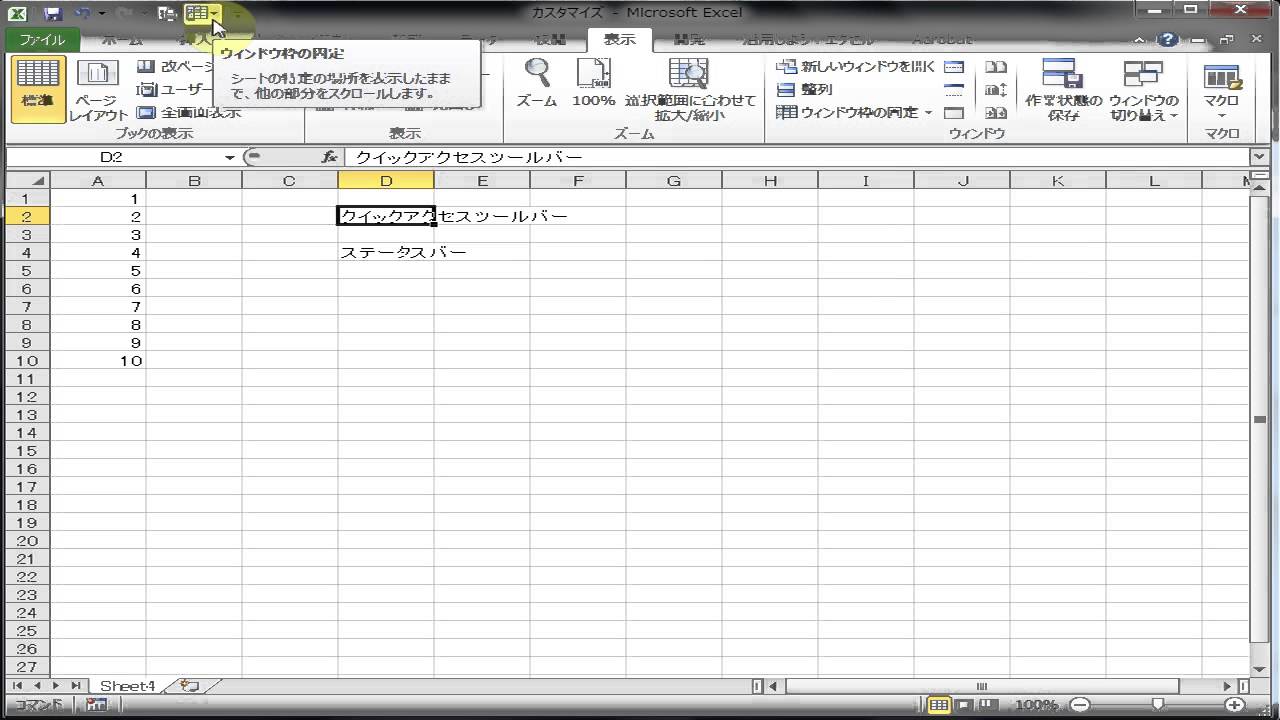This screenshot has height=720, width=1280.
Task: Click the Save icon in Quick Access Toolbar
Action: pyautogui.click(x=52, y=14)
